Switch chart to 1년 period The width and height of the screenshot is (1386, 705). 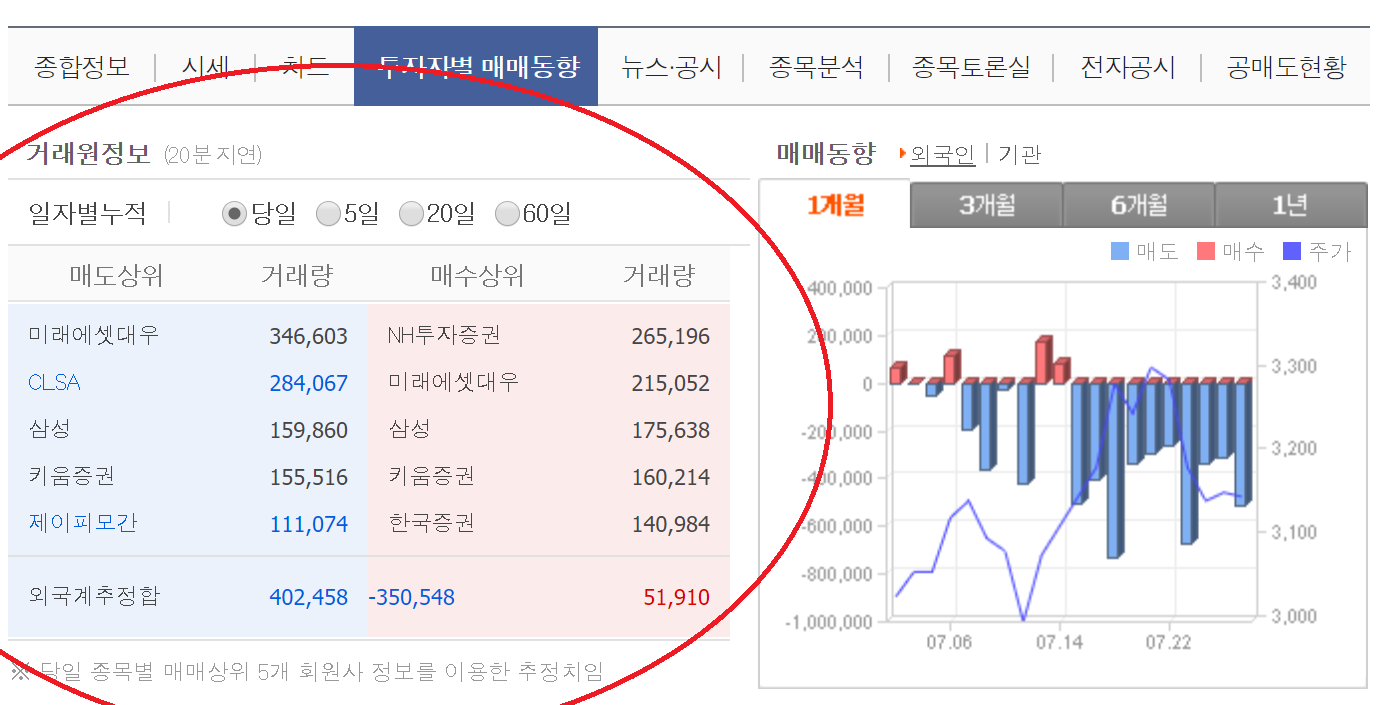(x=1291, y=206)
